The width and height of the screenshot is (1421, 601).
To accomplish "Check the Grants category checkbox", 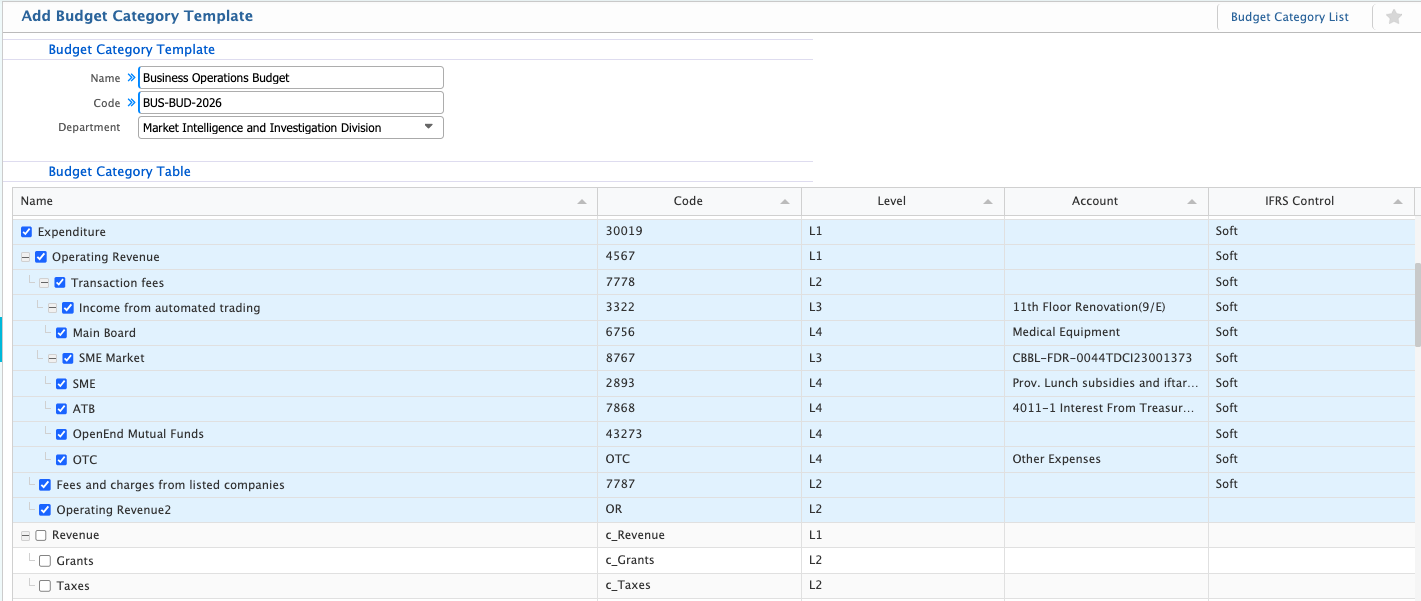I will click(x=45, y=561).
